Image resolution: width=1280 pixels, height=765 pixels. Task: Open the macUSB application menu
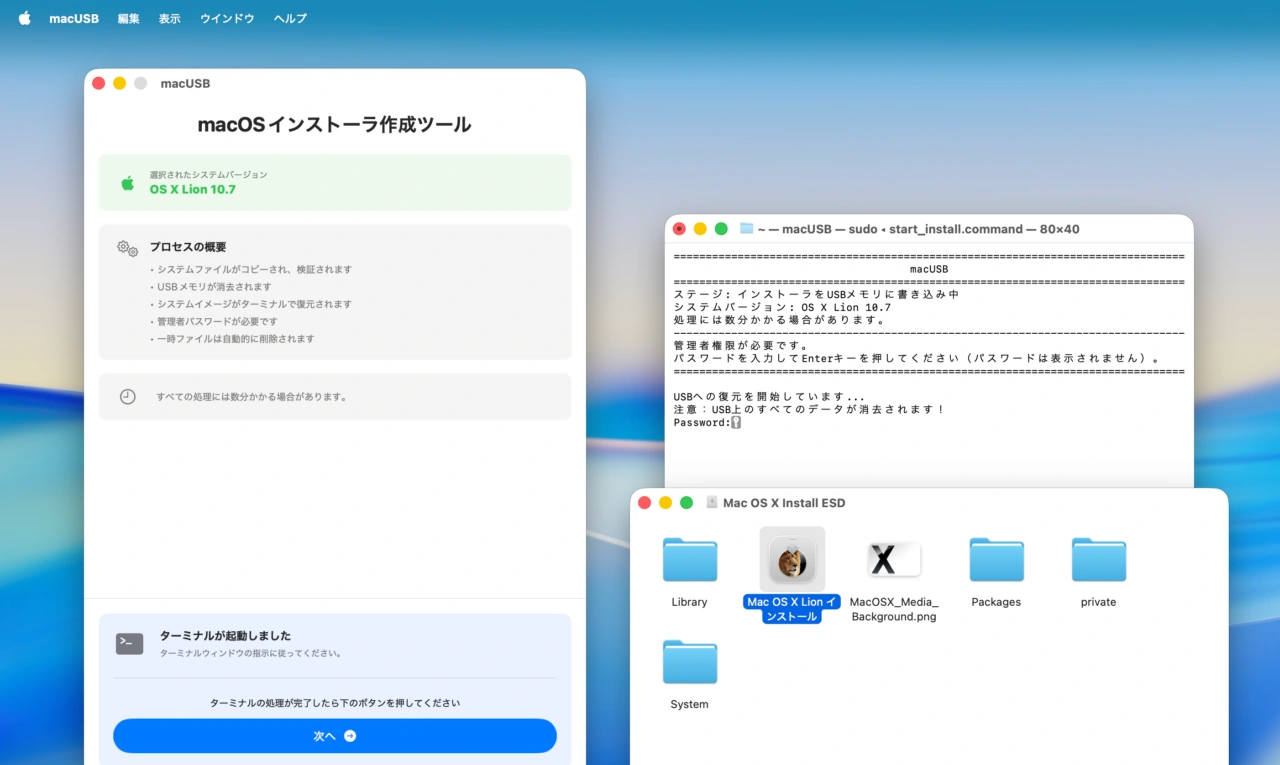pyautogui.click(x=74, y=17)
